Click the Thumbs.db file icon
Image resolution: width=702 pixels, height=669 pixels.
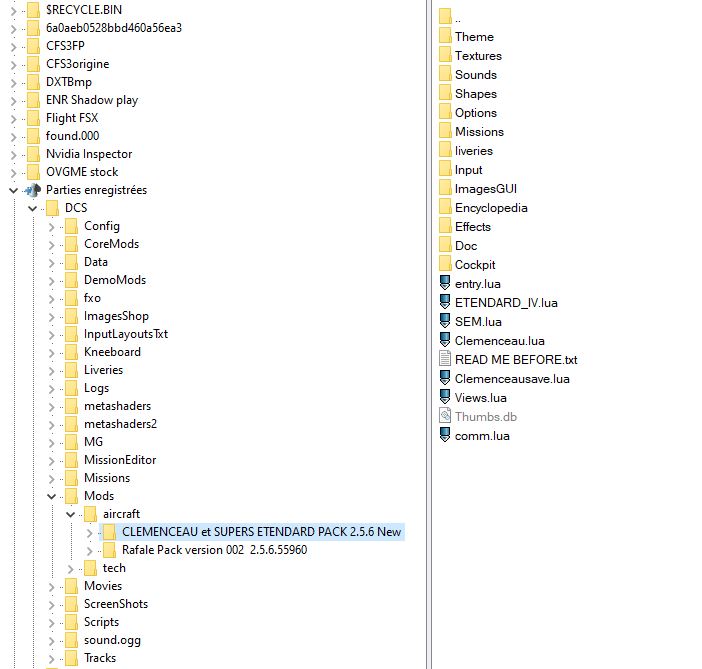click(445, 416)
